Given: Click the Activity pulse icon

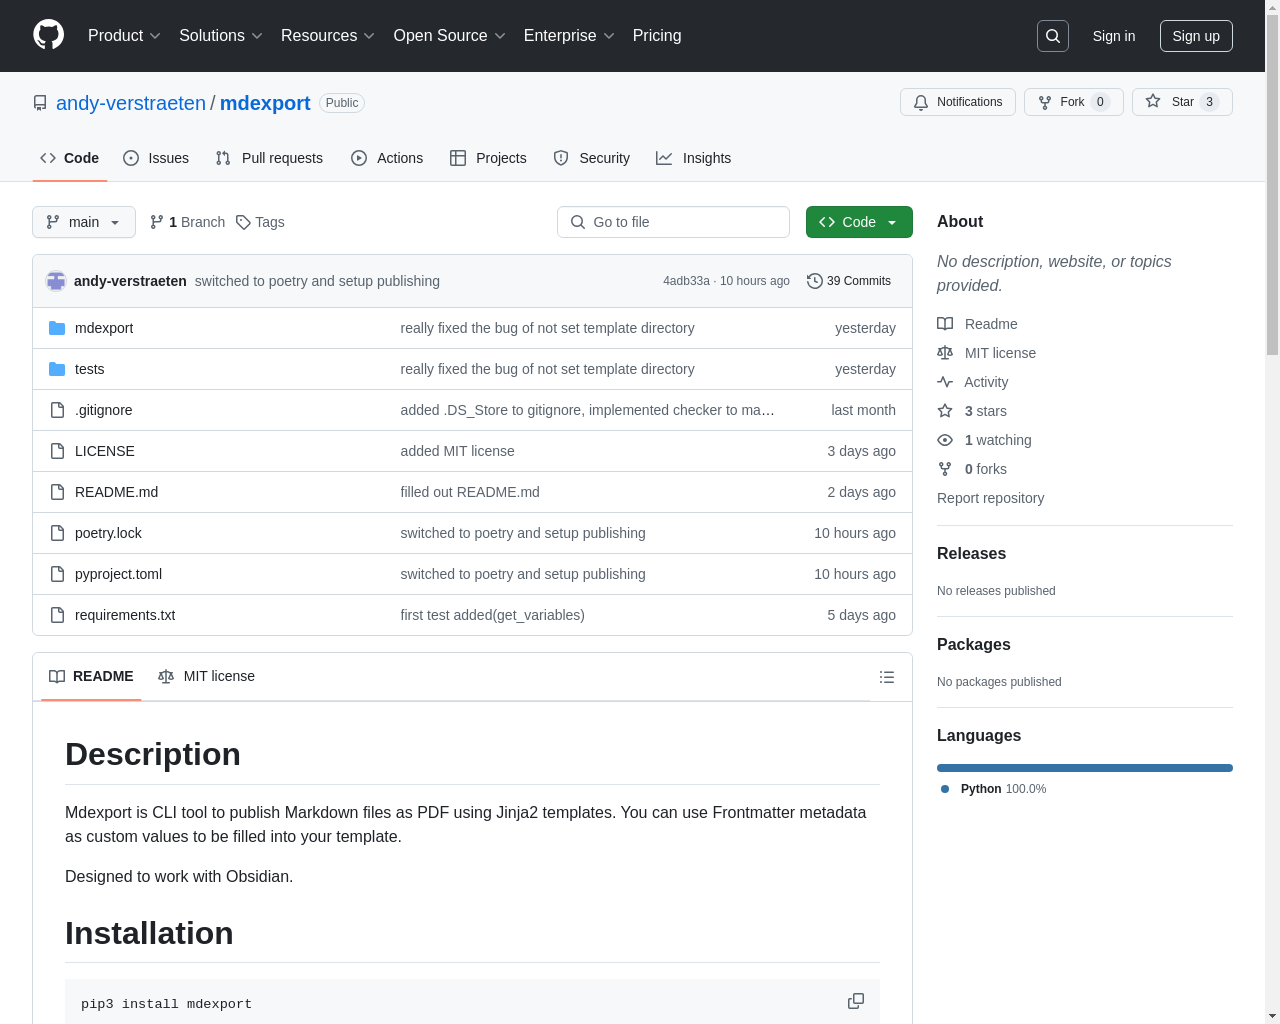Looking at the screenshot, I should tap(945, 382).
